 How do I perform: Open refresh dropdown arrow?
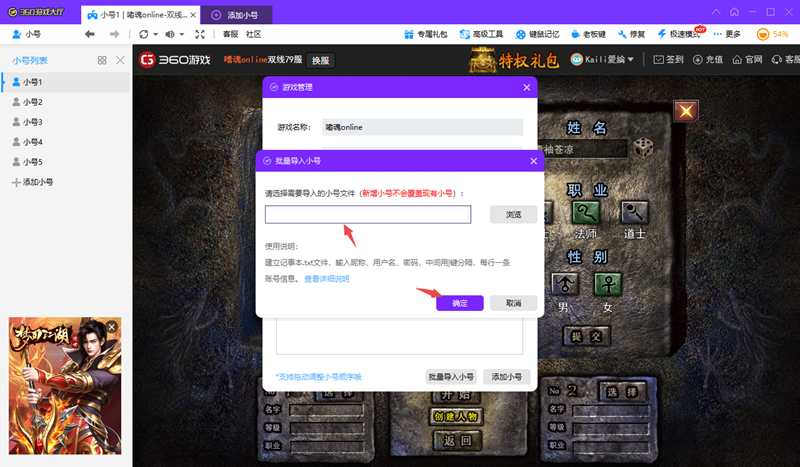point(156,34)
